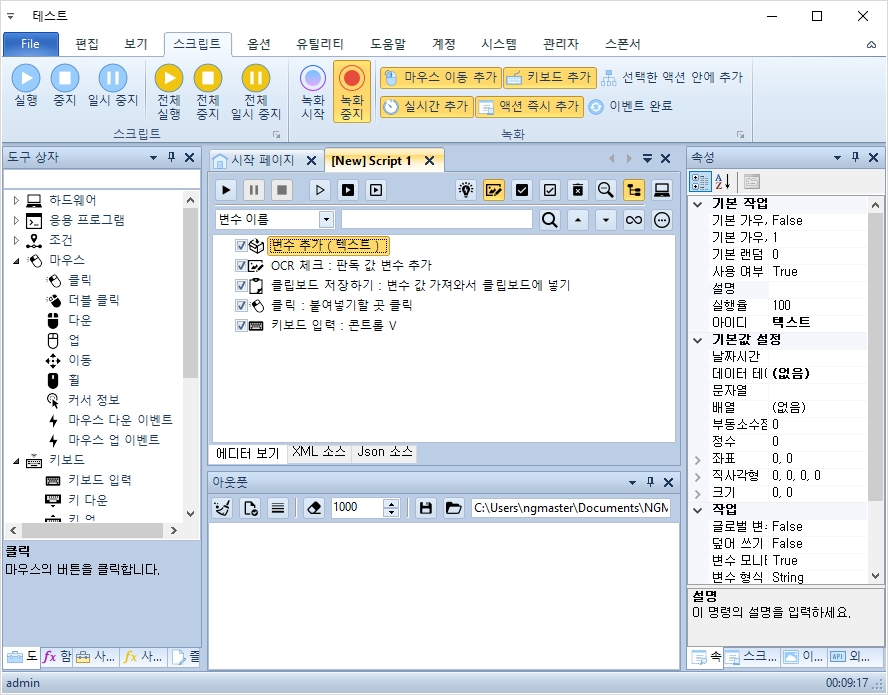Toggle the highlighted edit-mode icon in editor toolbar
Image resolution: width=888 pixels, height=695 pixels.
coord(494,190)
